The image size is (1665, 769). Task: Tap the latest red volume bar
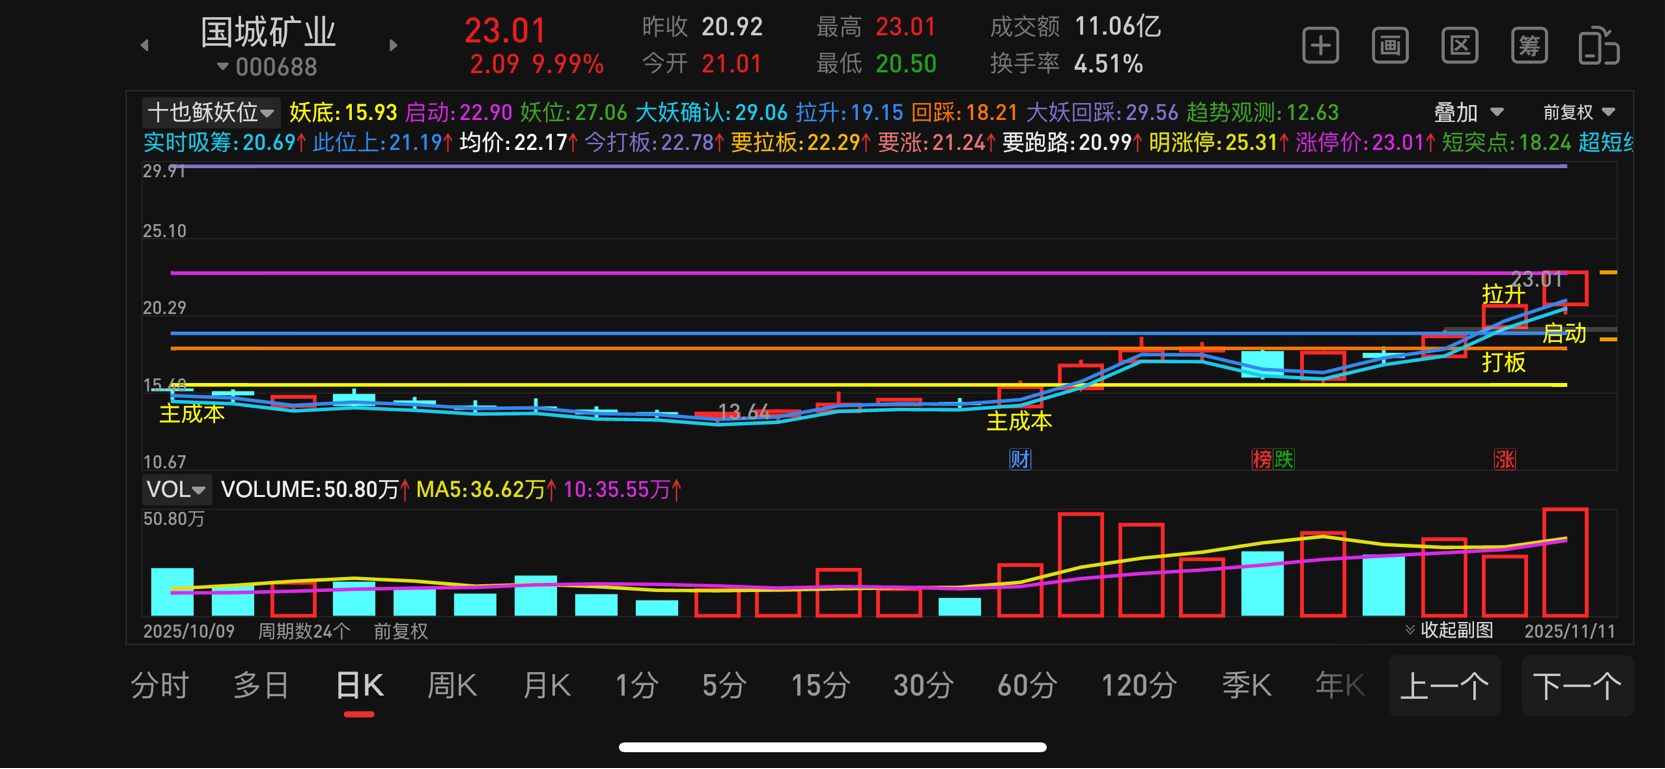point(1565,562)
